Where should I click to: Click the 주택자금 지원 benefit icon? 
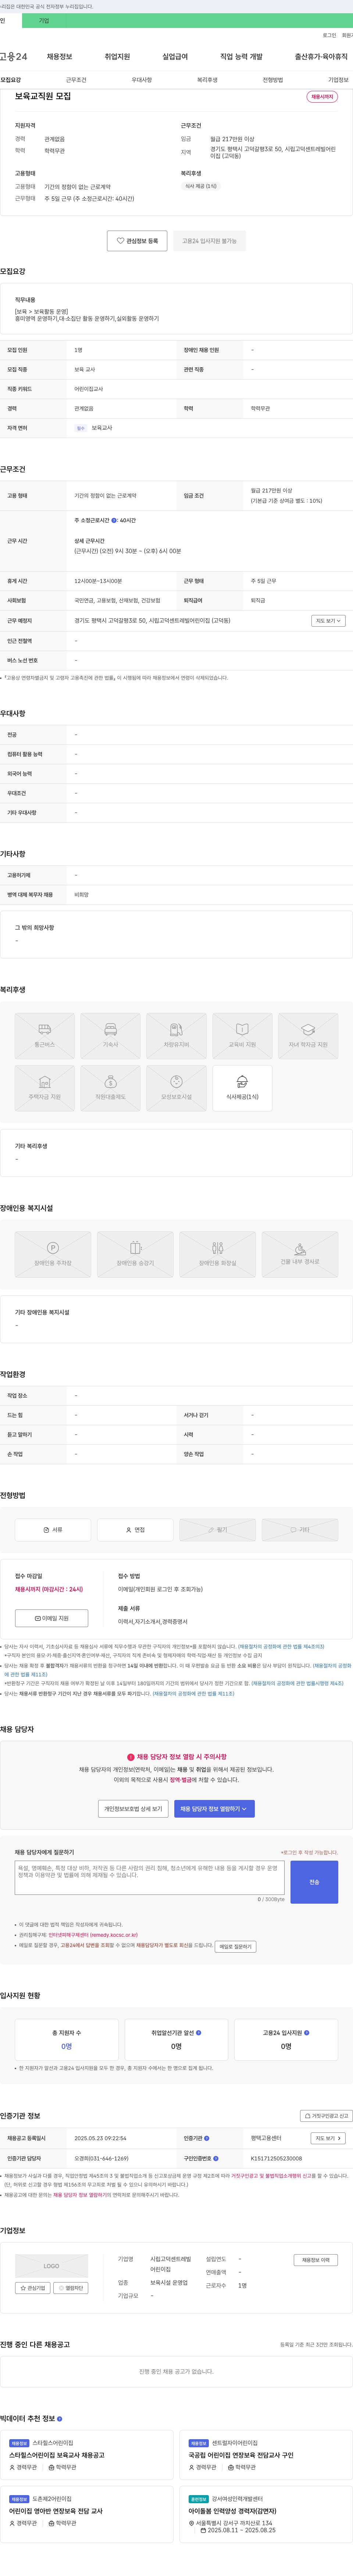click(x=45, y=1088)
